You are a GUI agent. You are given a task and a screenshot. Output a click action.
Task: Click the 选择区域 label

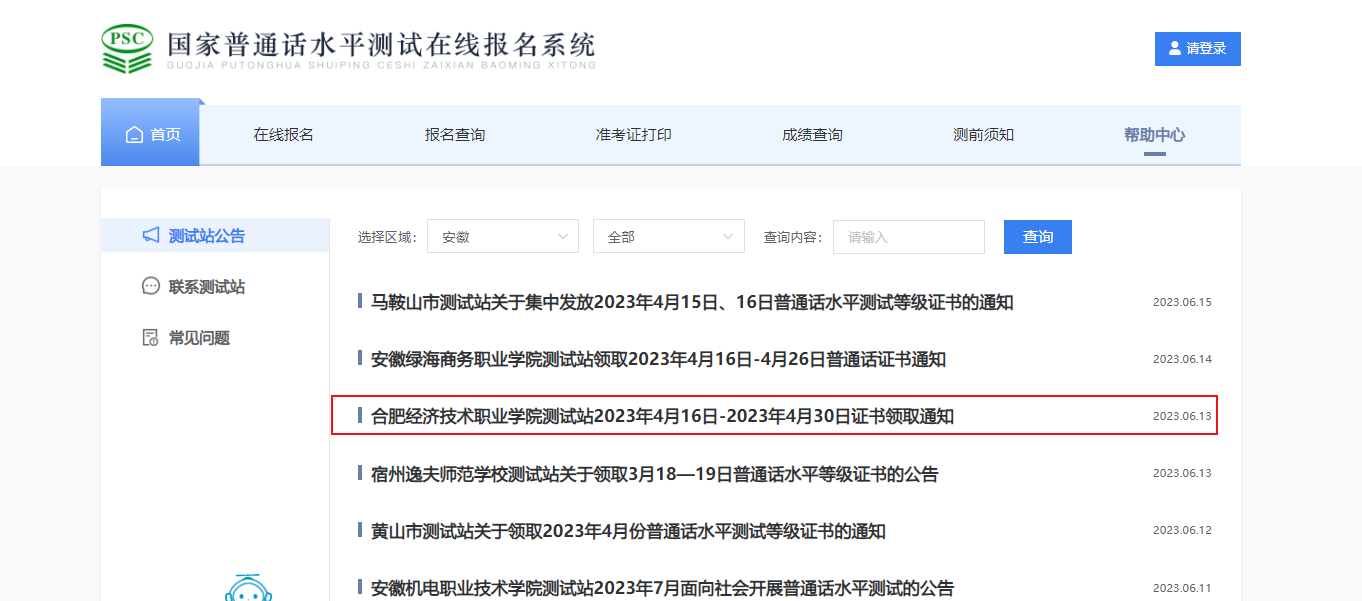[x=387, y=237]
